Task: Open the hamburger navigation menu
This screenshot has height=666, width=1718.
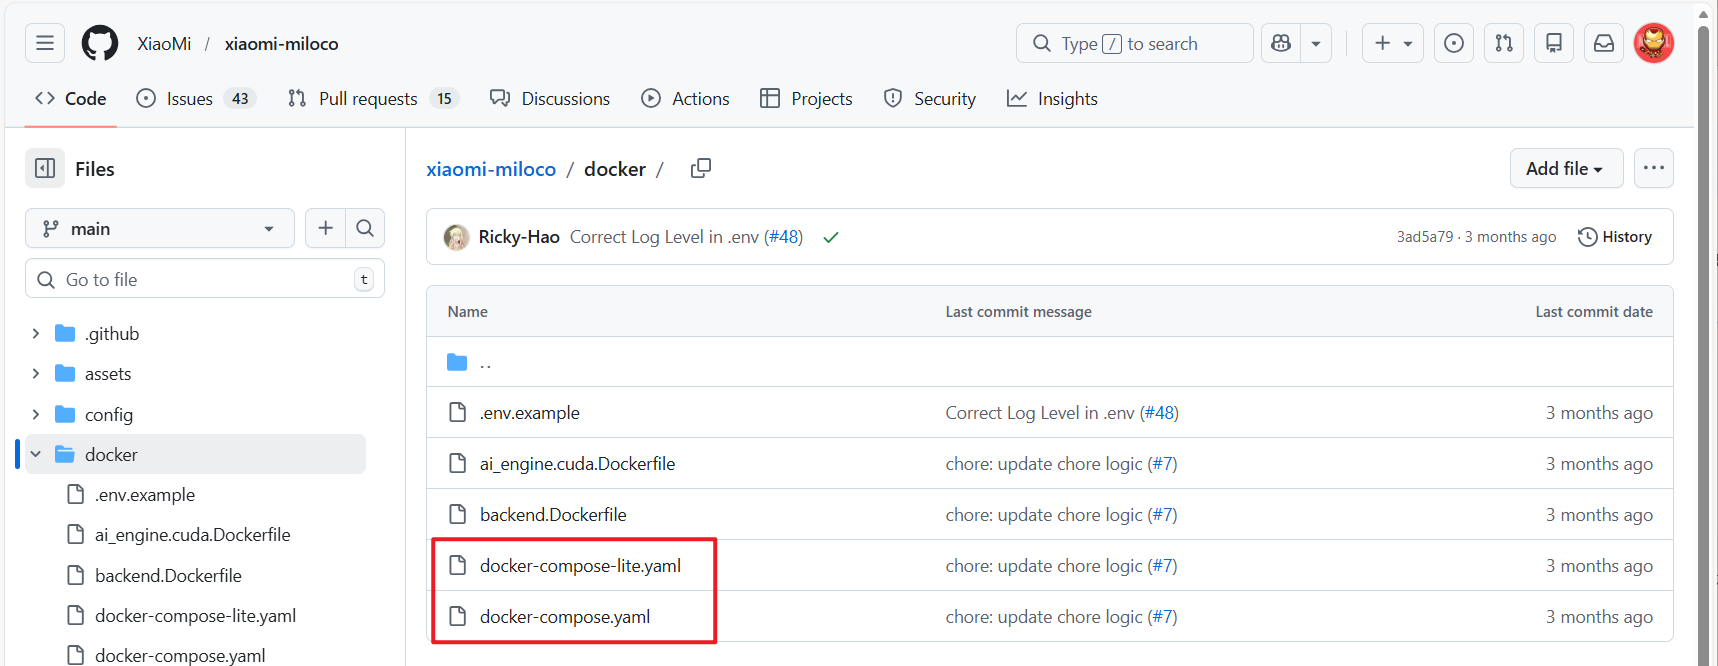Action: pyautogui.click(x=45, y=43)
